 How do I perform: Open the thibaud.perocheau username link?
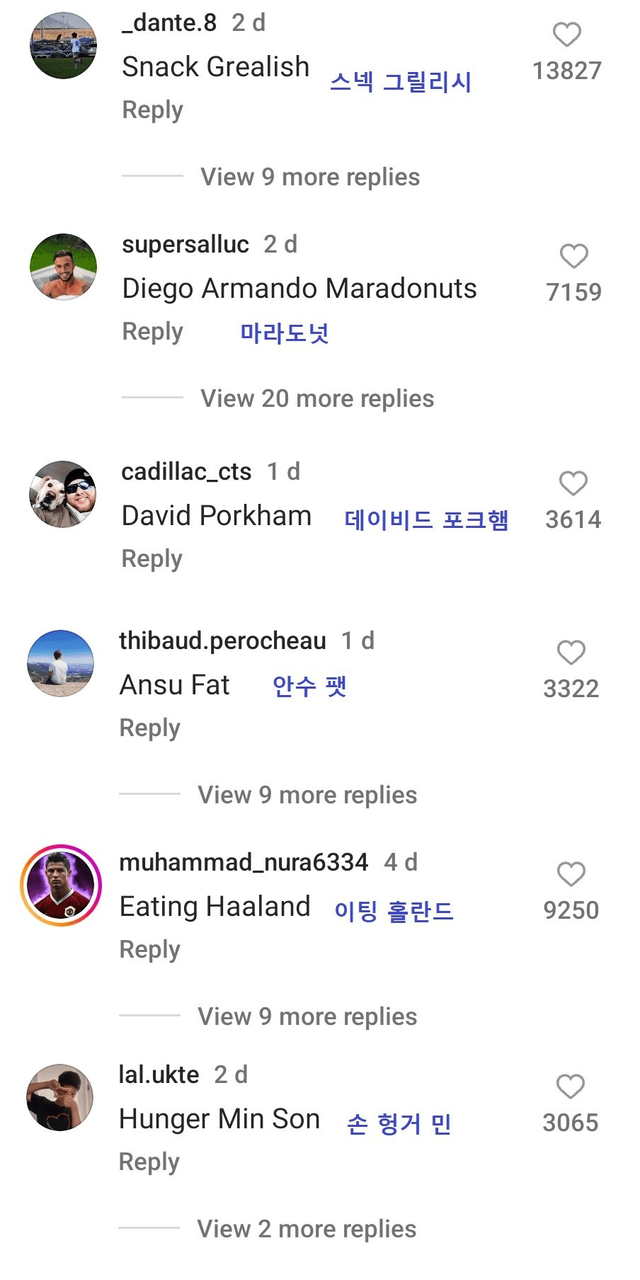pos(222,641)
